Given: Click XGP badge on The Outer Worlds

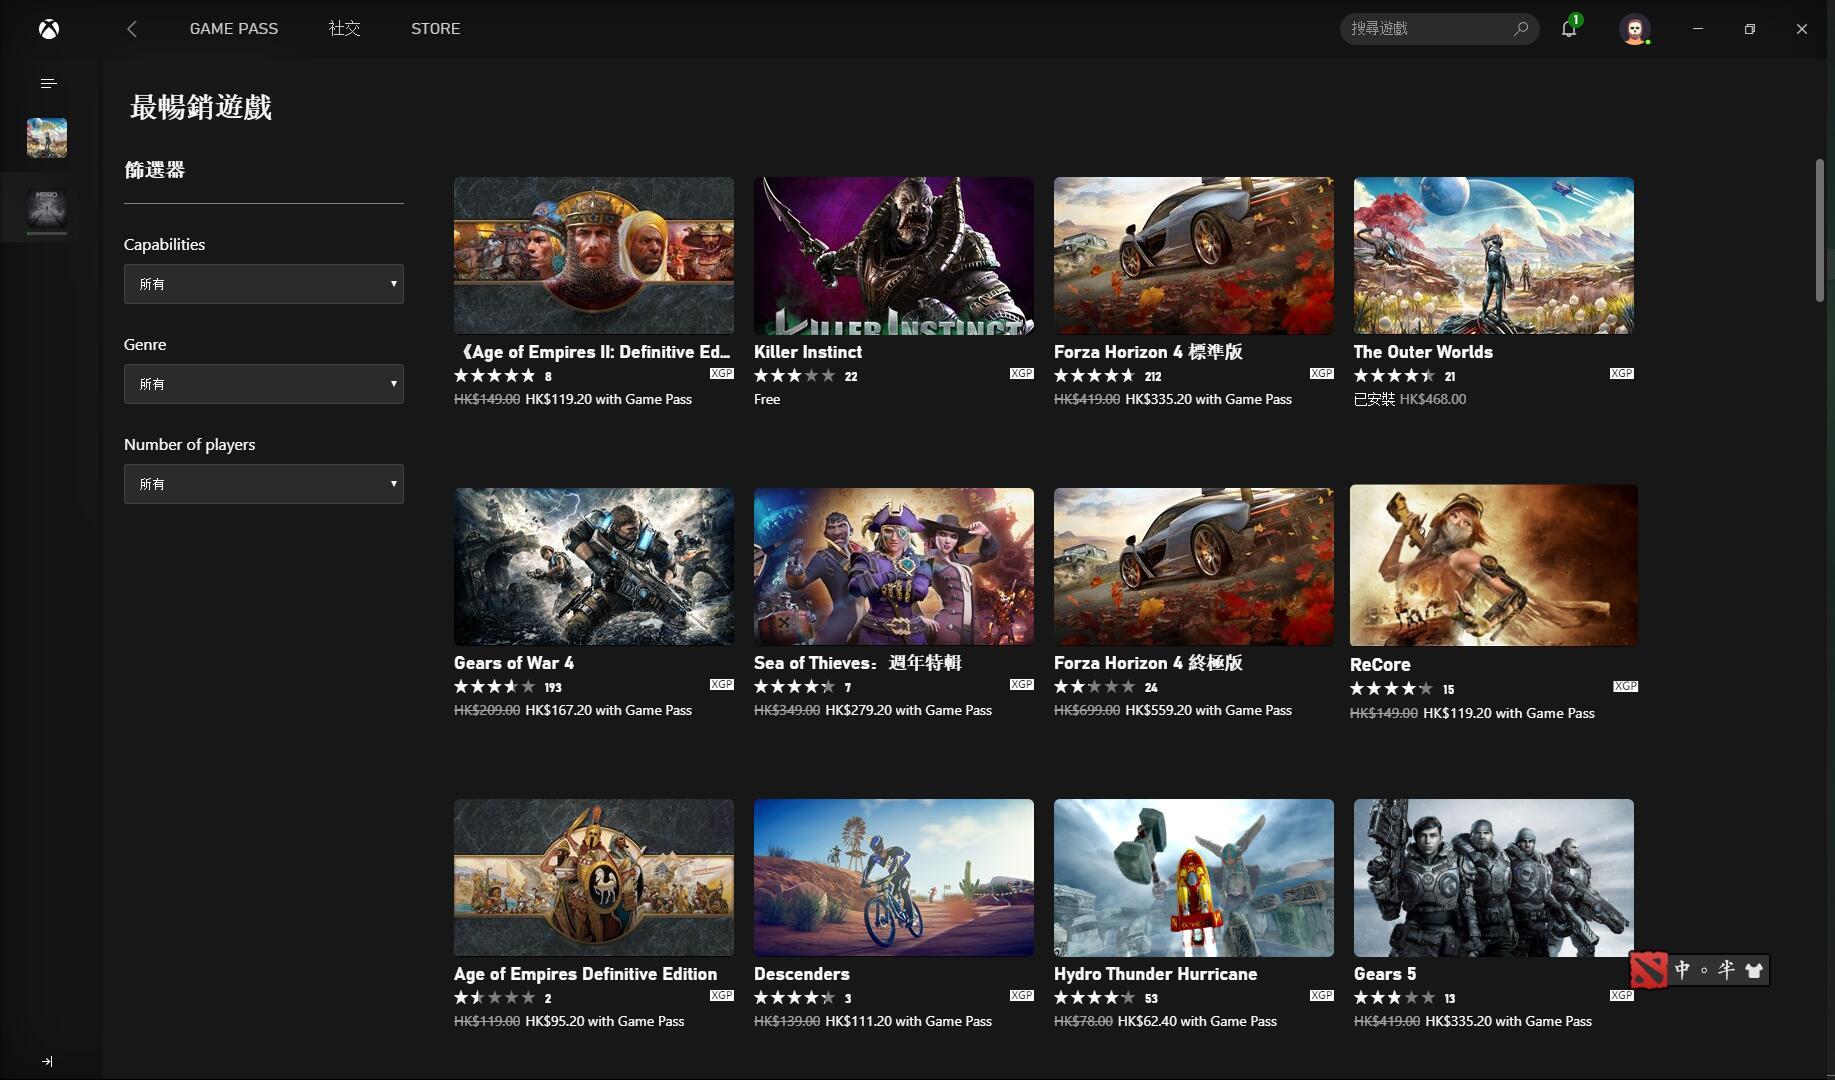Looking at the screenshot, I should click(x=1621, y=373).
